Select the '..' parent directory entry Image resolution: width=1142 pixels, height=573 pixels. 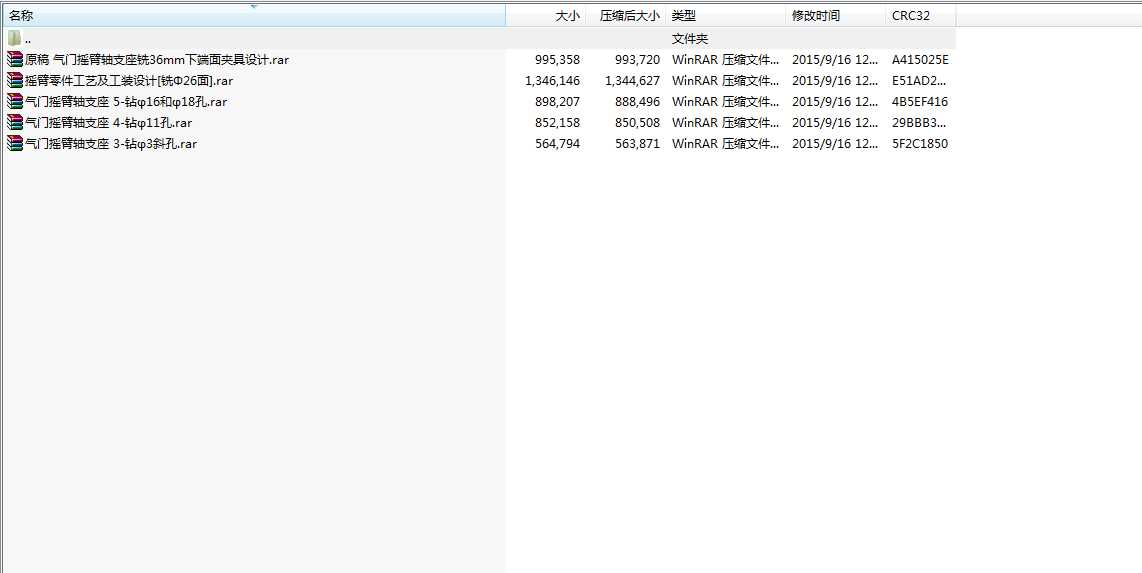pos(478,39)
